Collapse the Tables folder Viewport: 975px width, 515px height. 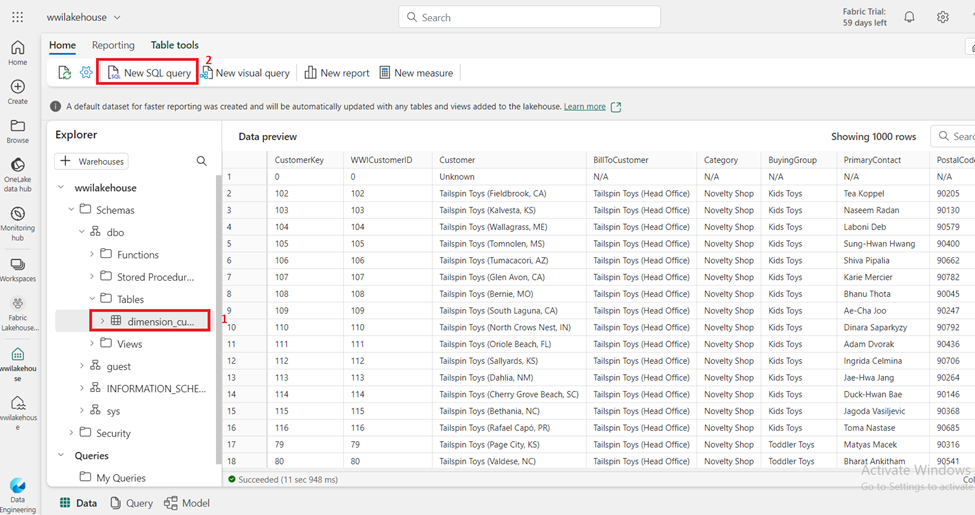tap(92, 299)
